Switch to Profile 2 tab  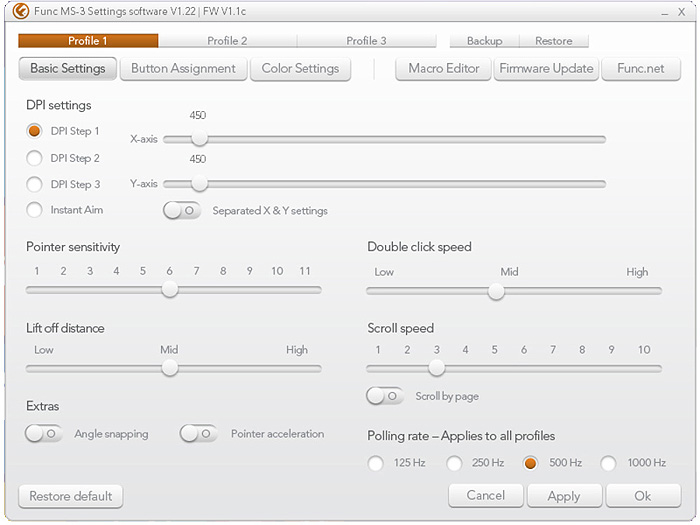point(227,41)
